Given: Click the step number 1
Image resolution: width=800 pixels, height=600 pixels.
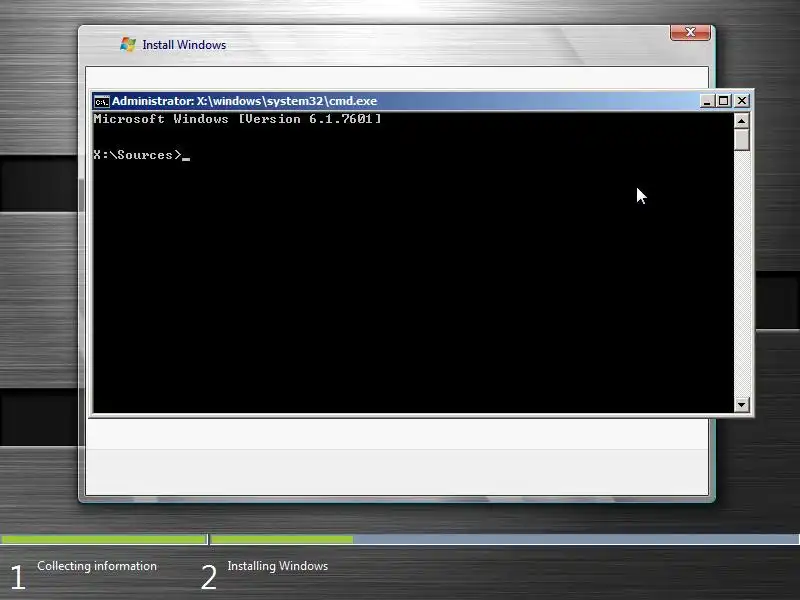Looking at the screenshot, I should pyautogui.click(x=18, y=578).
